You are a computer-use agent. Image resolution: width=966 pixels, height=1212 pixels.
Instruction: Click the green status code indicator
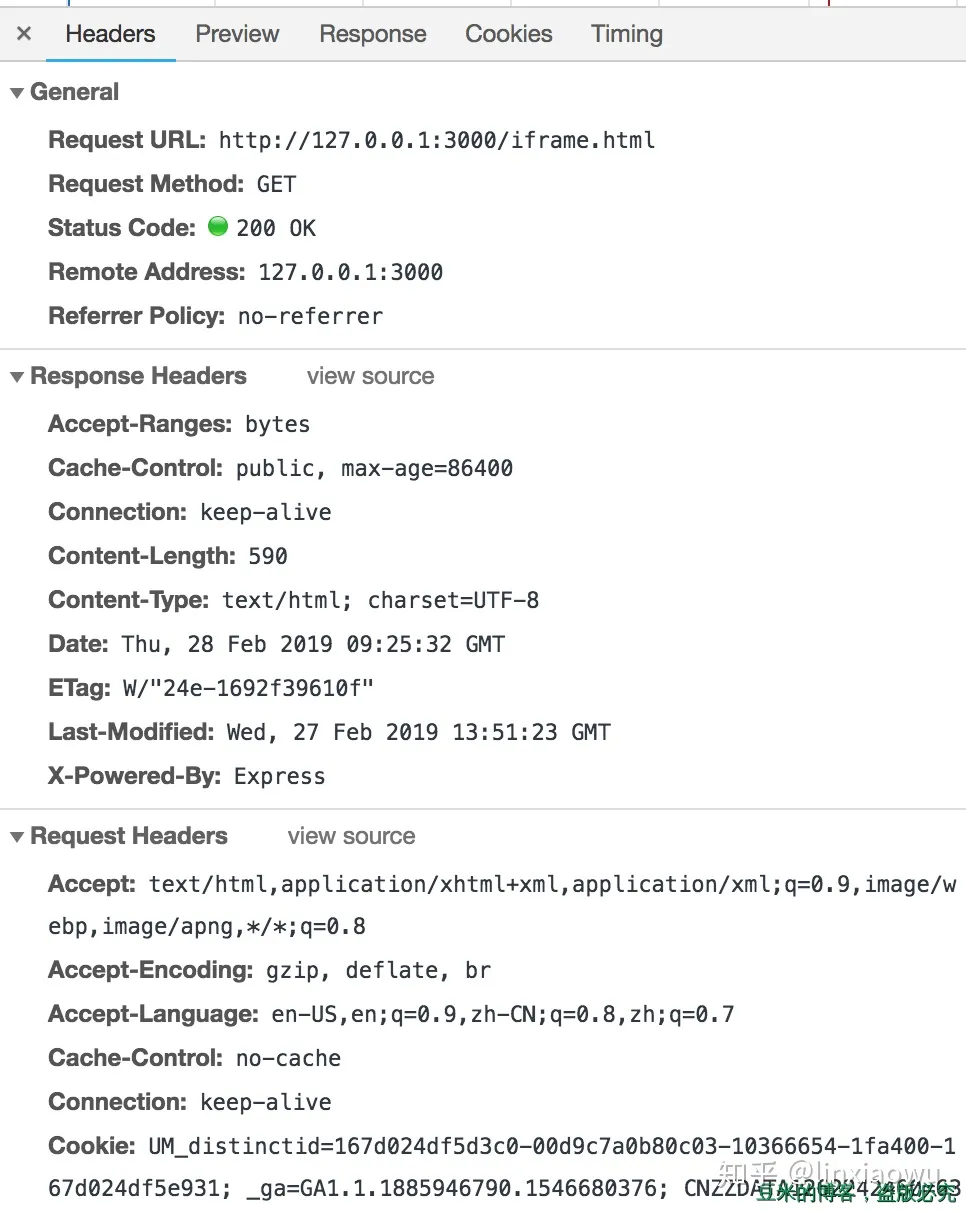(x=218, y=227)
